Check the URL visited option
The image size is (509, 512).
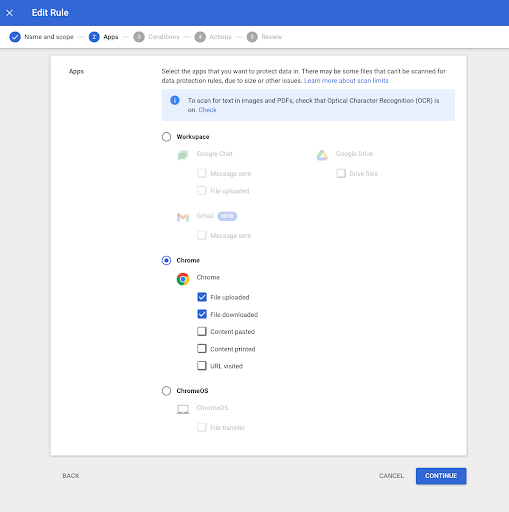202,366
